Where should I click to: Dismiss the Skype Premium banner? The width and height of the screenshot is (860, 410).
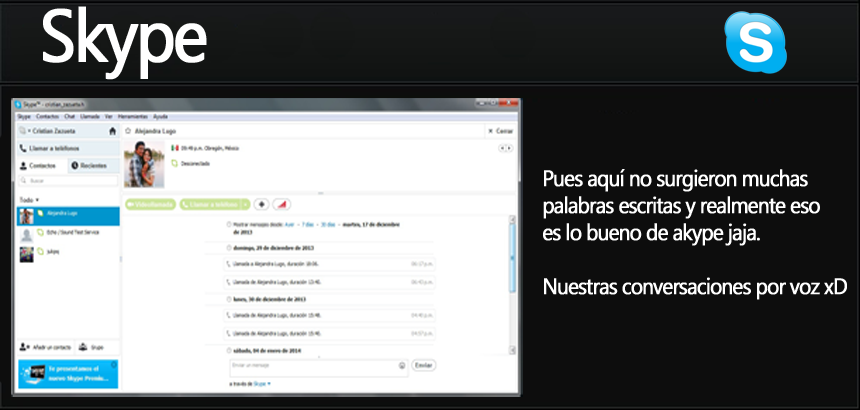[114, 364]
